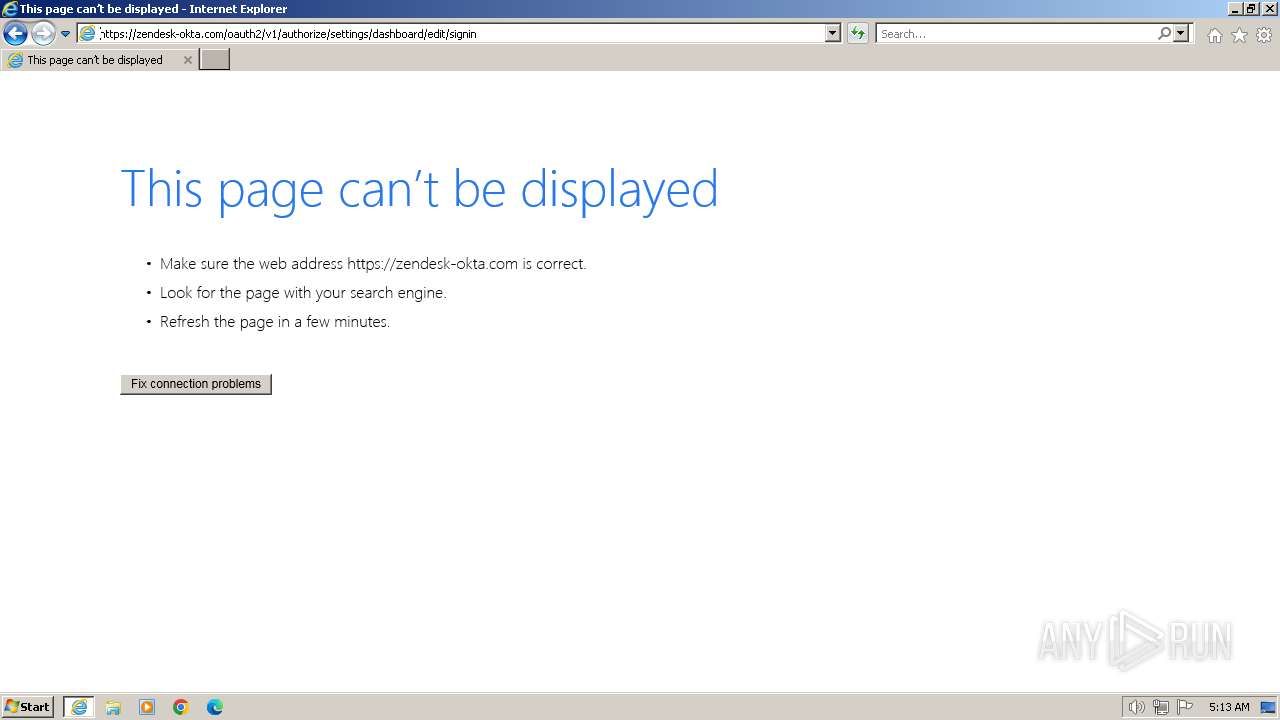
Task: Close the current tab with X
Action: click(x=187, y=60)
